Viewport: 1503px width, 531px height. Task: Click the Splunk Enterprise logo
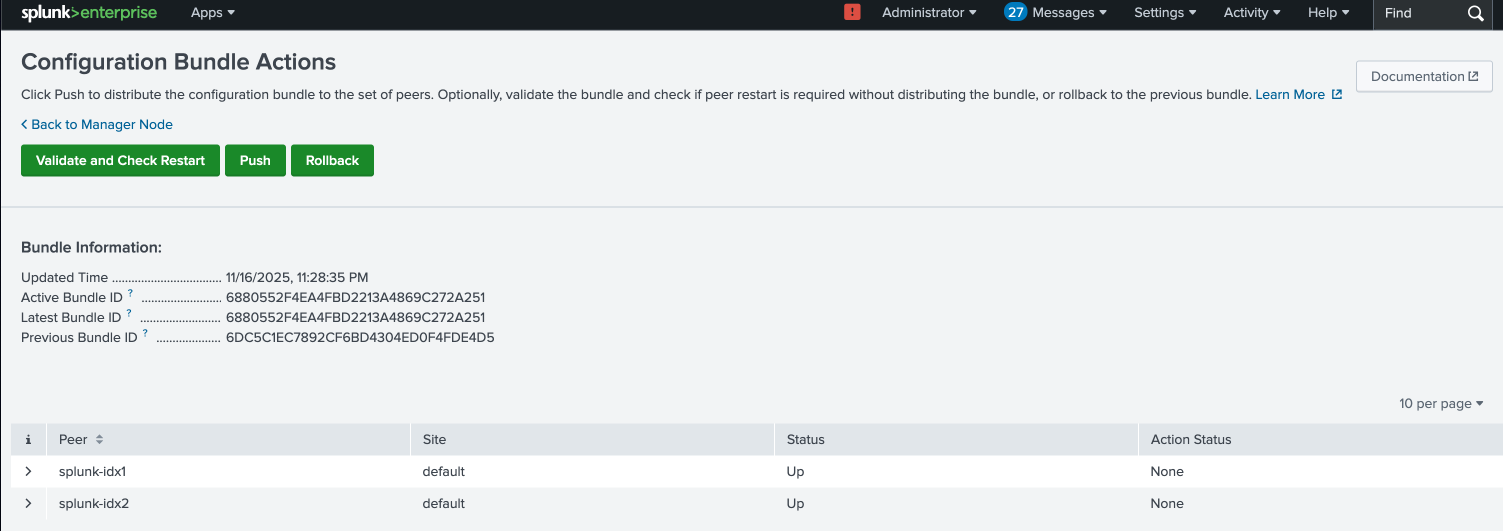click(89, 13)
